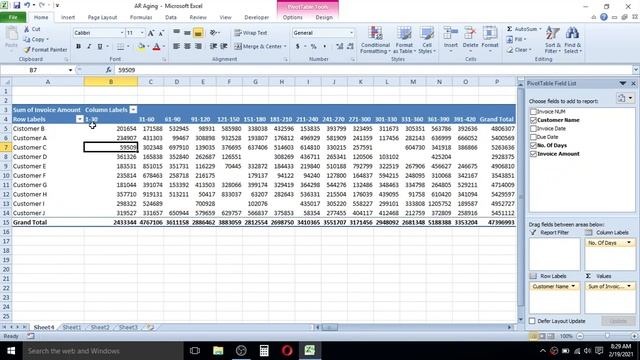Open Sort & Filter menu
The image size is (640, 360).
tap(553, 40)
